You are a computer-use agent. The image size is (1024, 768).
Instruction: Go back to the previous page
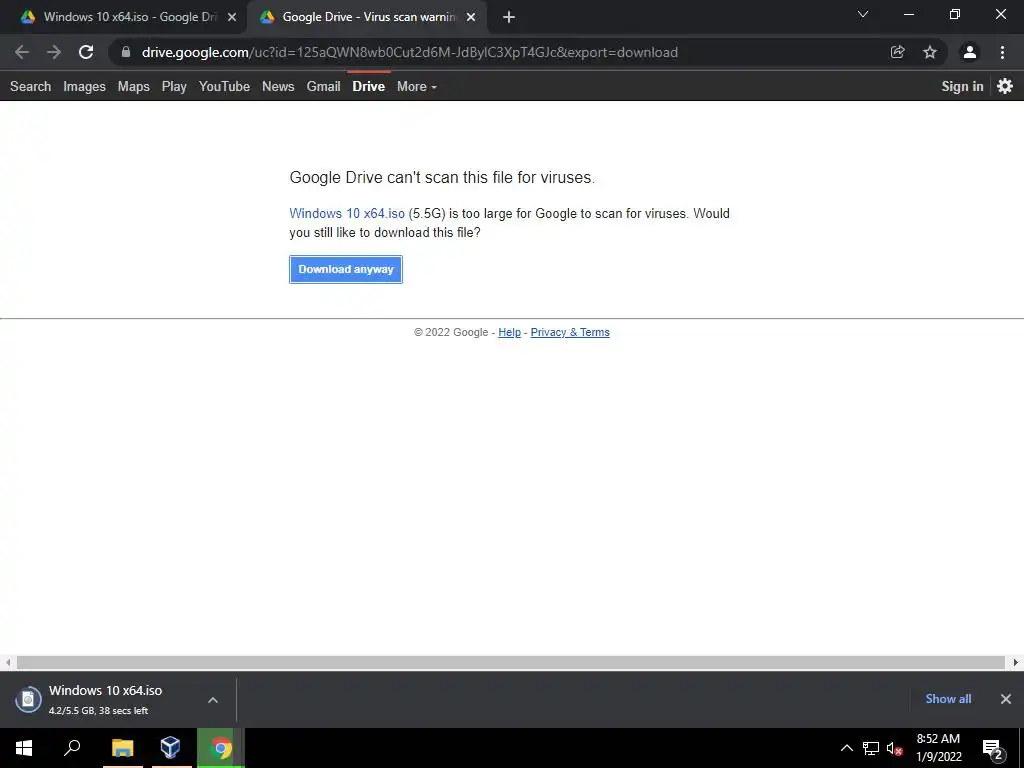(22, 52)
